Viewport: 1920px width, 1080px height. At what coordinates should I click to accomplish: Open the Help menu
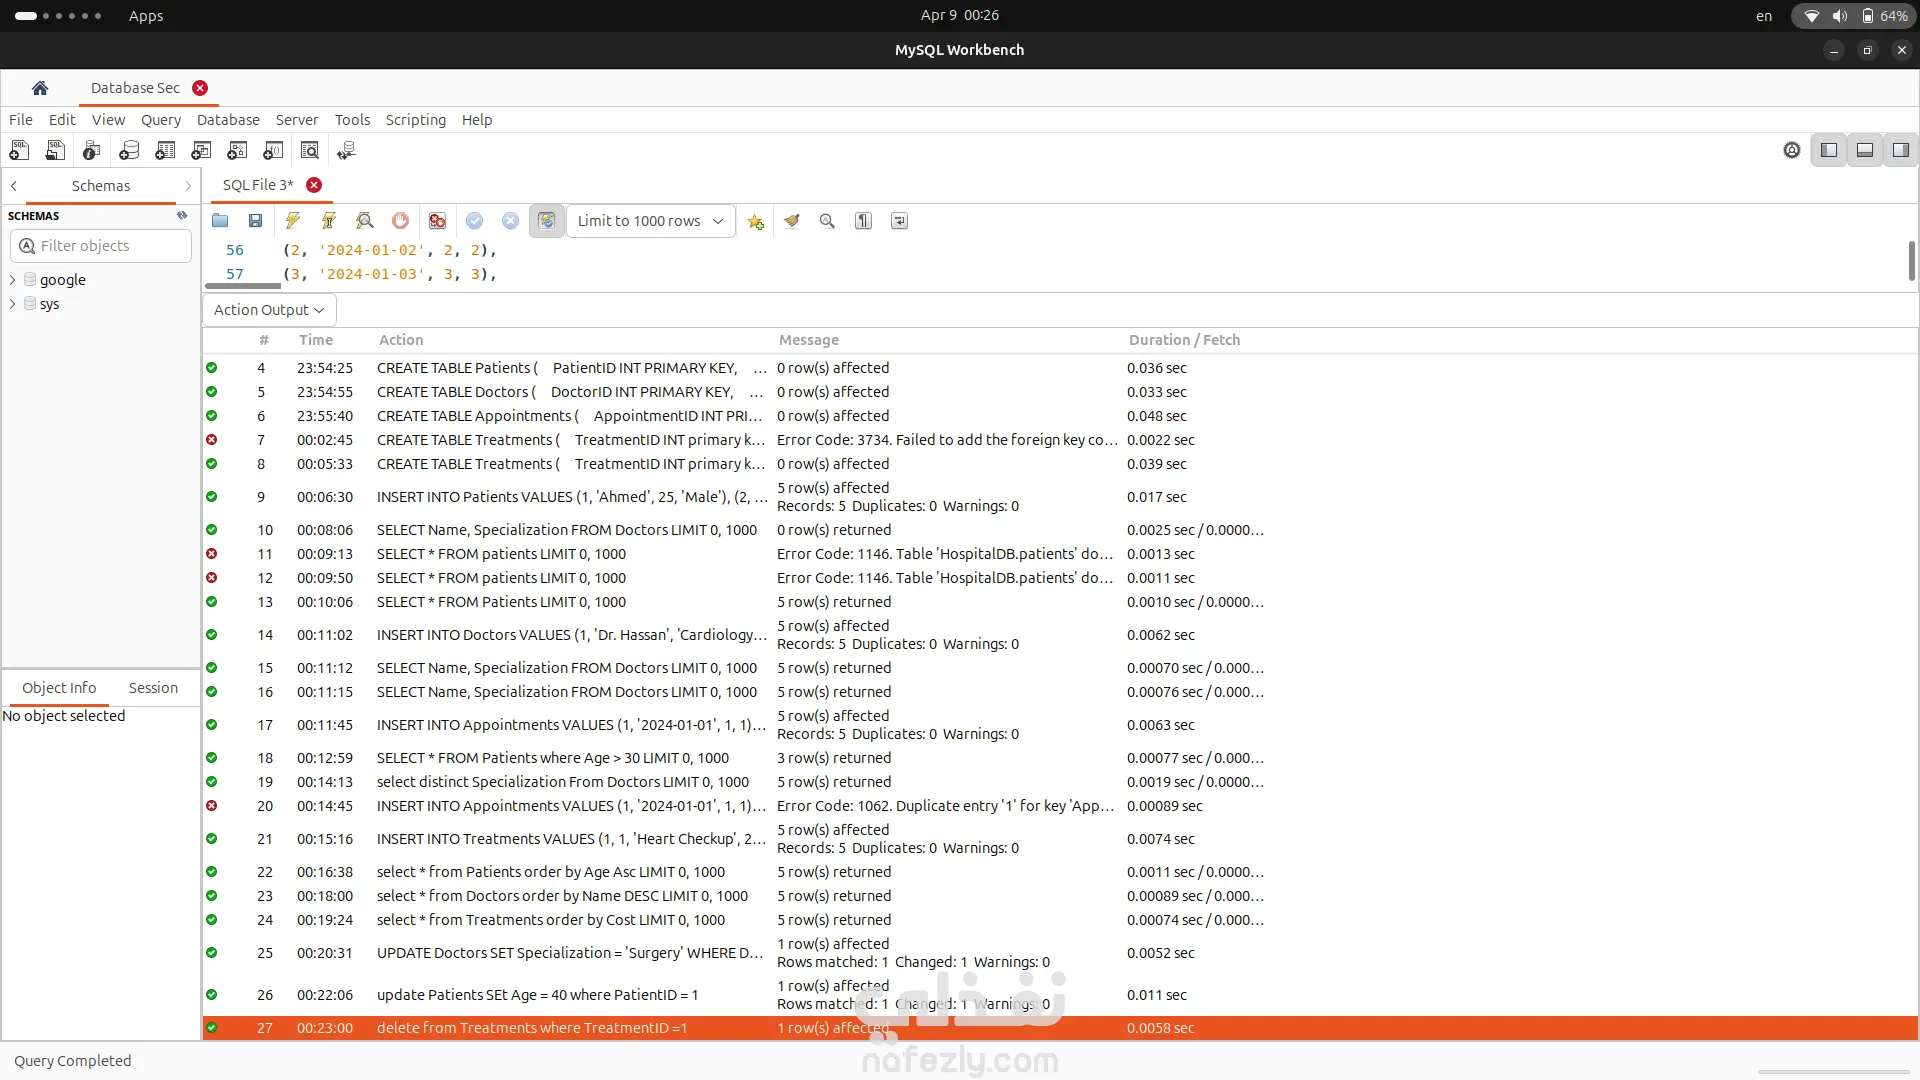(x=477, y=120)
